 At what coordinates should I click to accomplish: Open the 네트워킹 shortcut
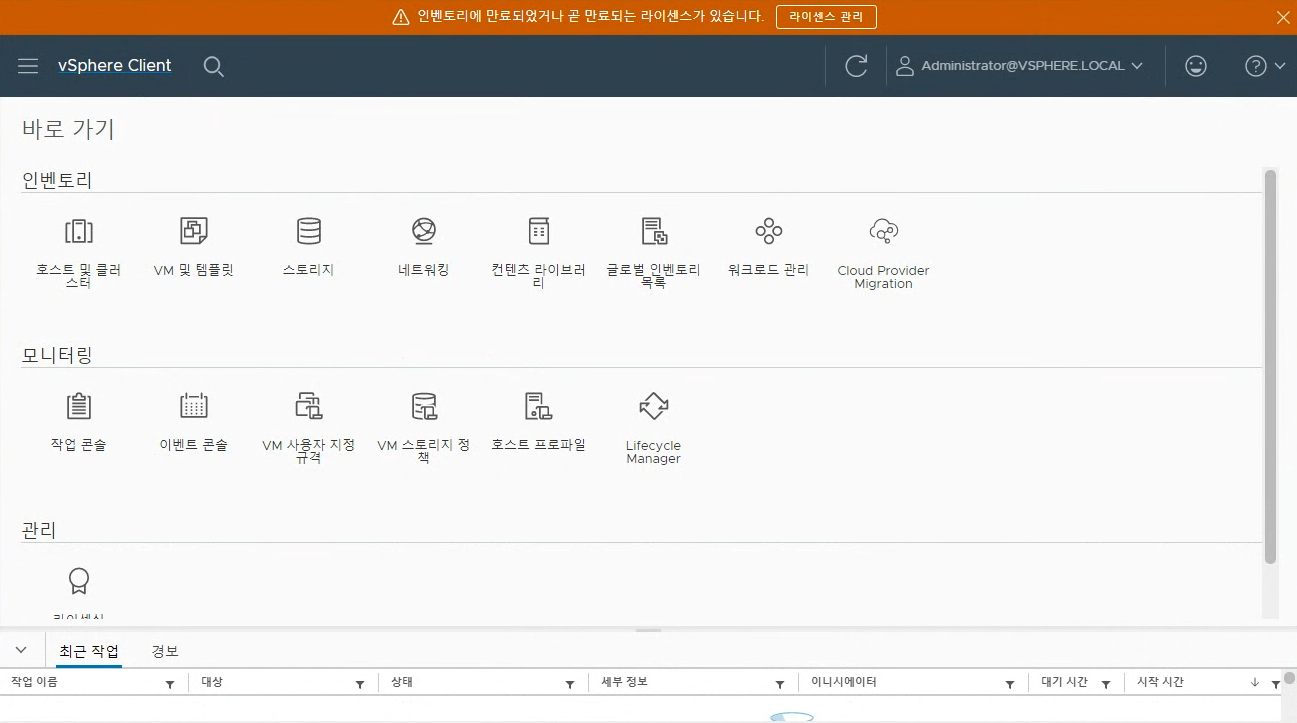[424, 247]
